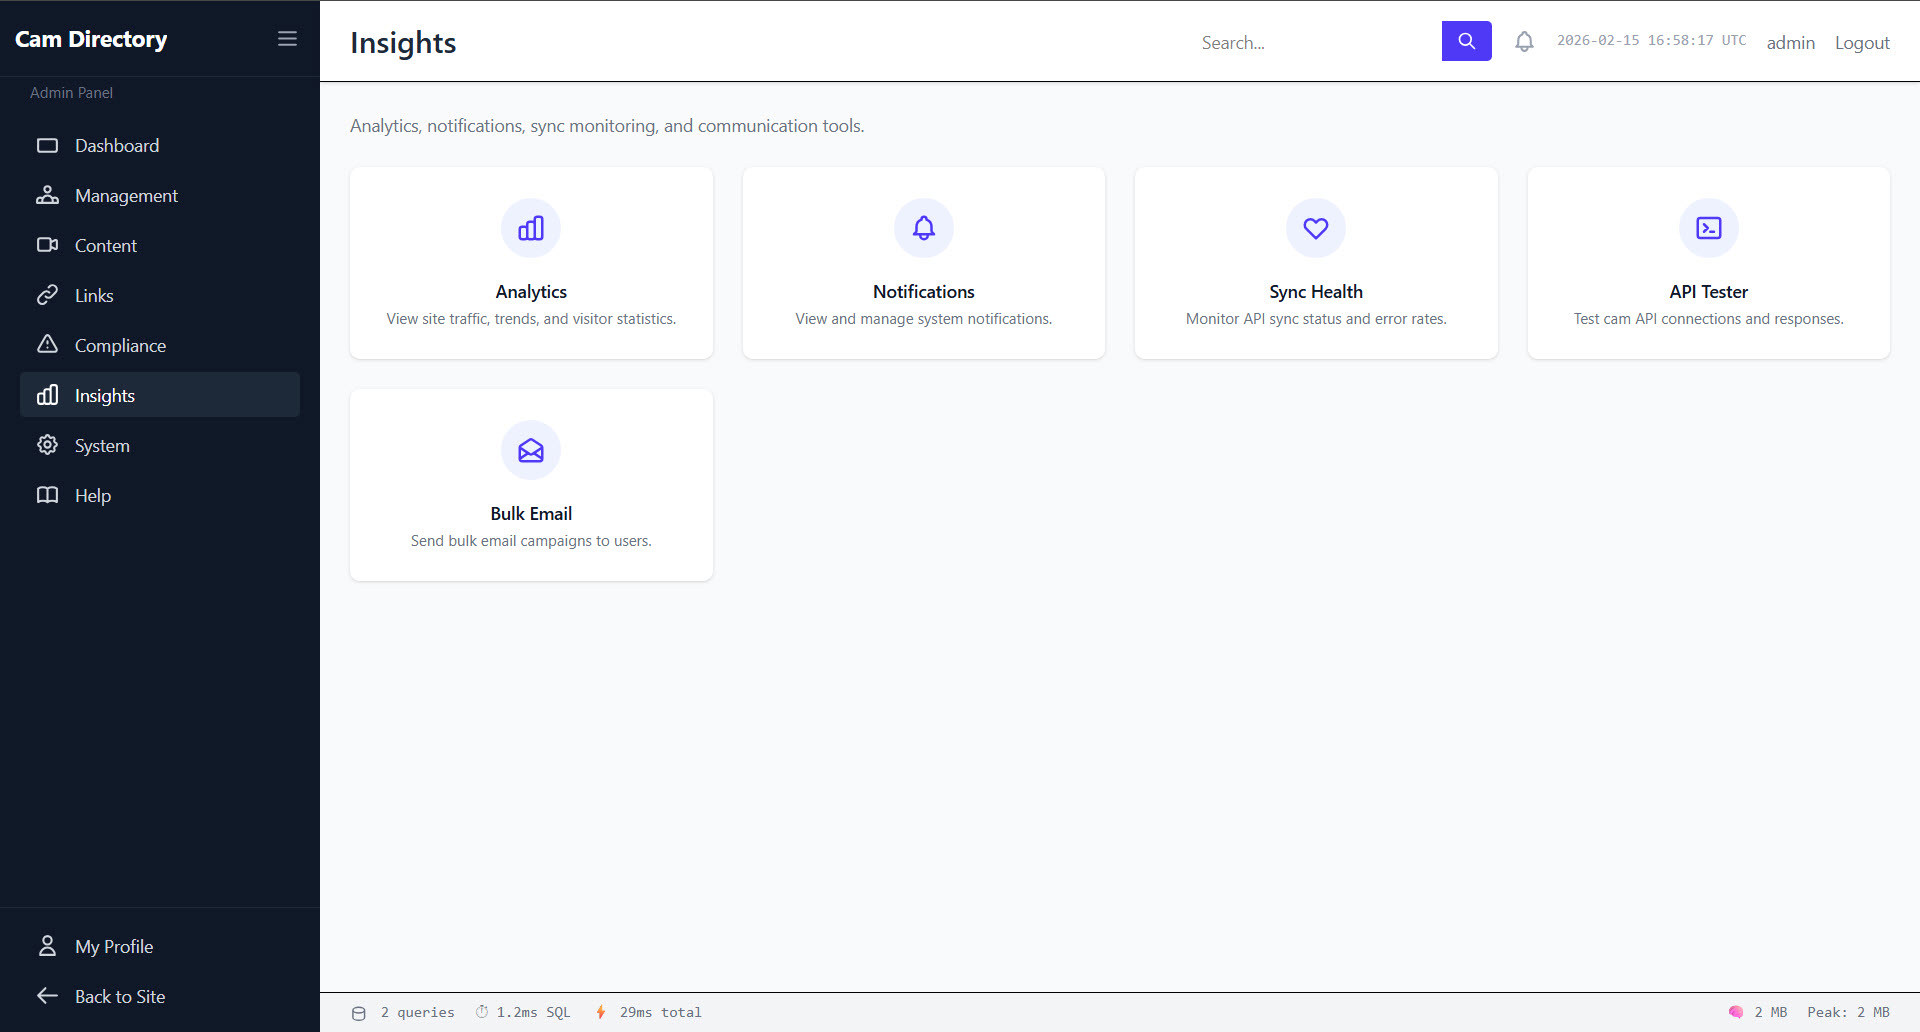
Task: Open the Help sidebar item
Action: [92, 496]
